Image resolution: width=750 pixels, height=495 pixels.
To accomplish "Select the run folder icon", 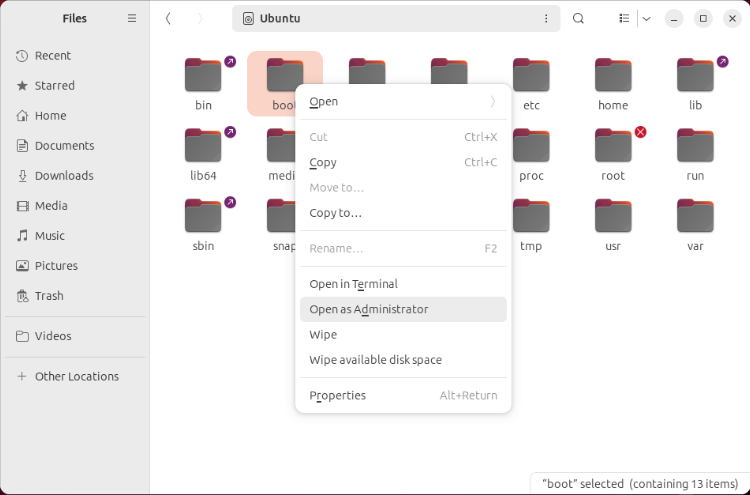I will 695,145.
